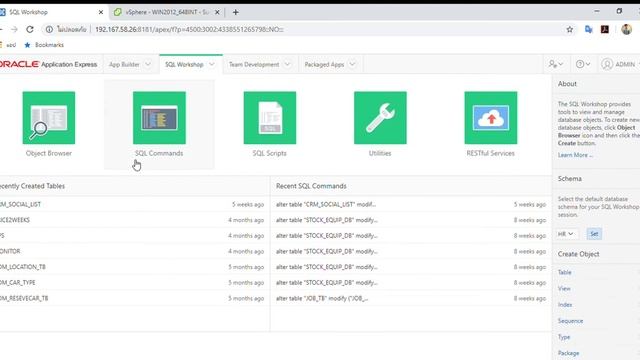Create a View object link
The height and width of the screenshot is (360, 640).
click(x=564, y=289)
